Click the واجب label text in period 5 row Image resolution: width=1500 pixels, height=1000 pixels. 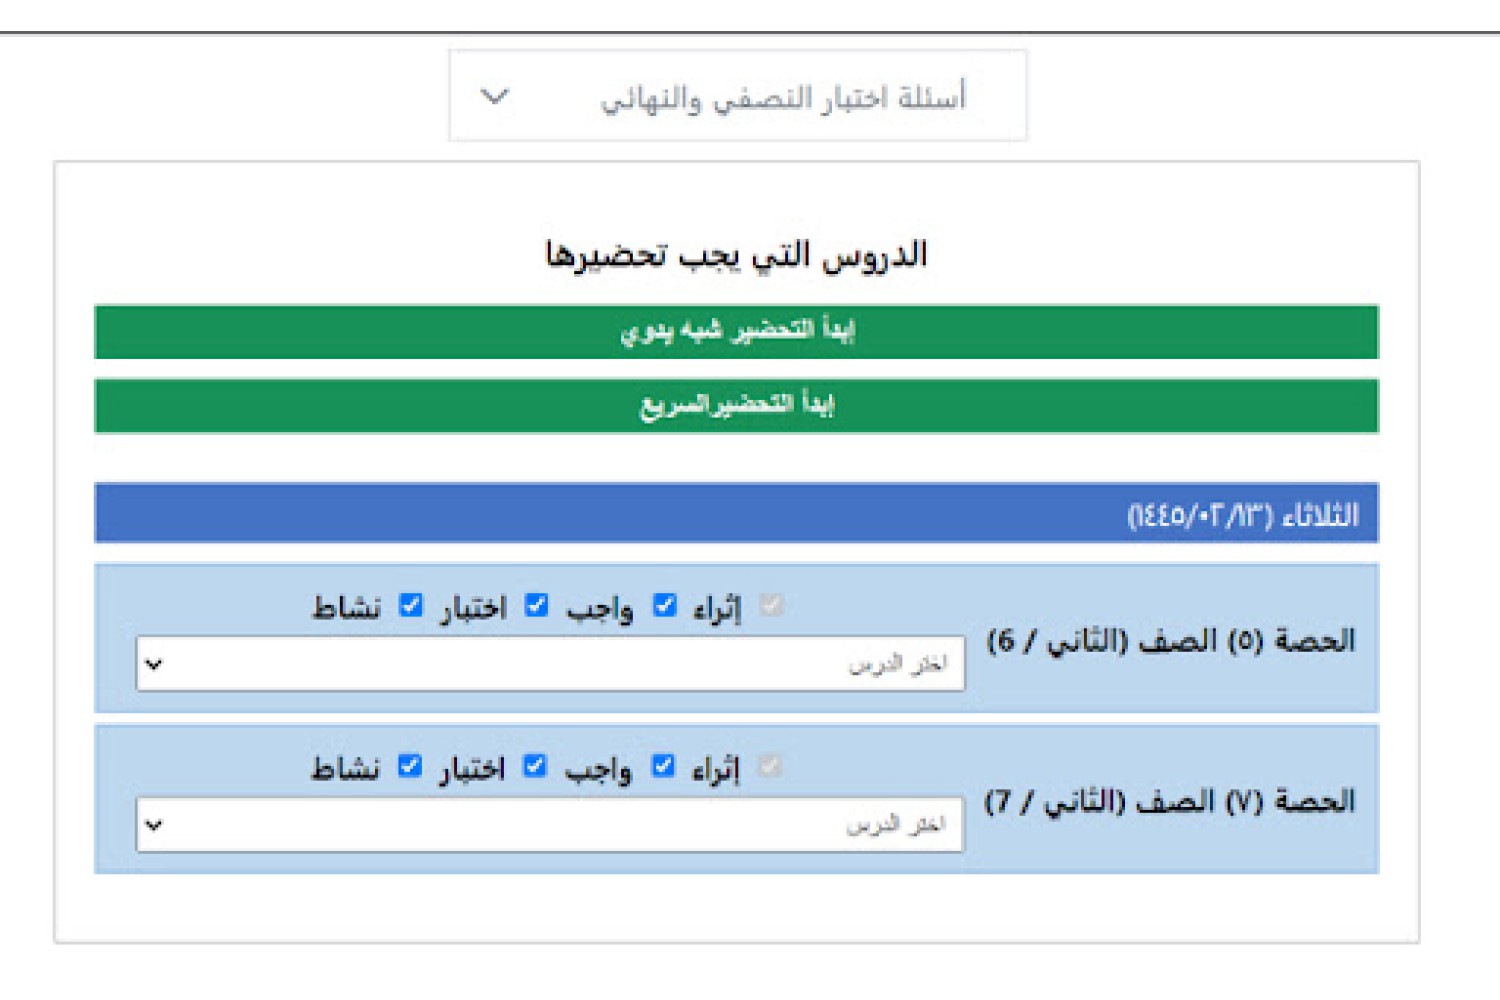coord(598,607)
